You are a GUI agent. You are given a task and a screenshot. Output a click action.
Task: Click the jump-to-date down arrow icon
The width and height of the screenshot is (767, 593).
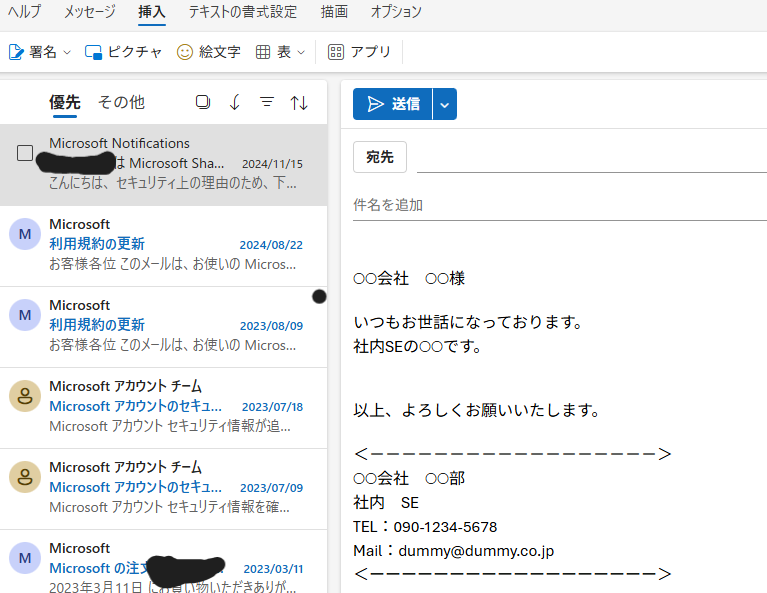tap(235, 102)
